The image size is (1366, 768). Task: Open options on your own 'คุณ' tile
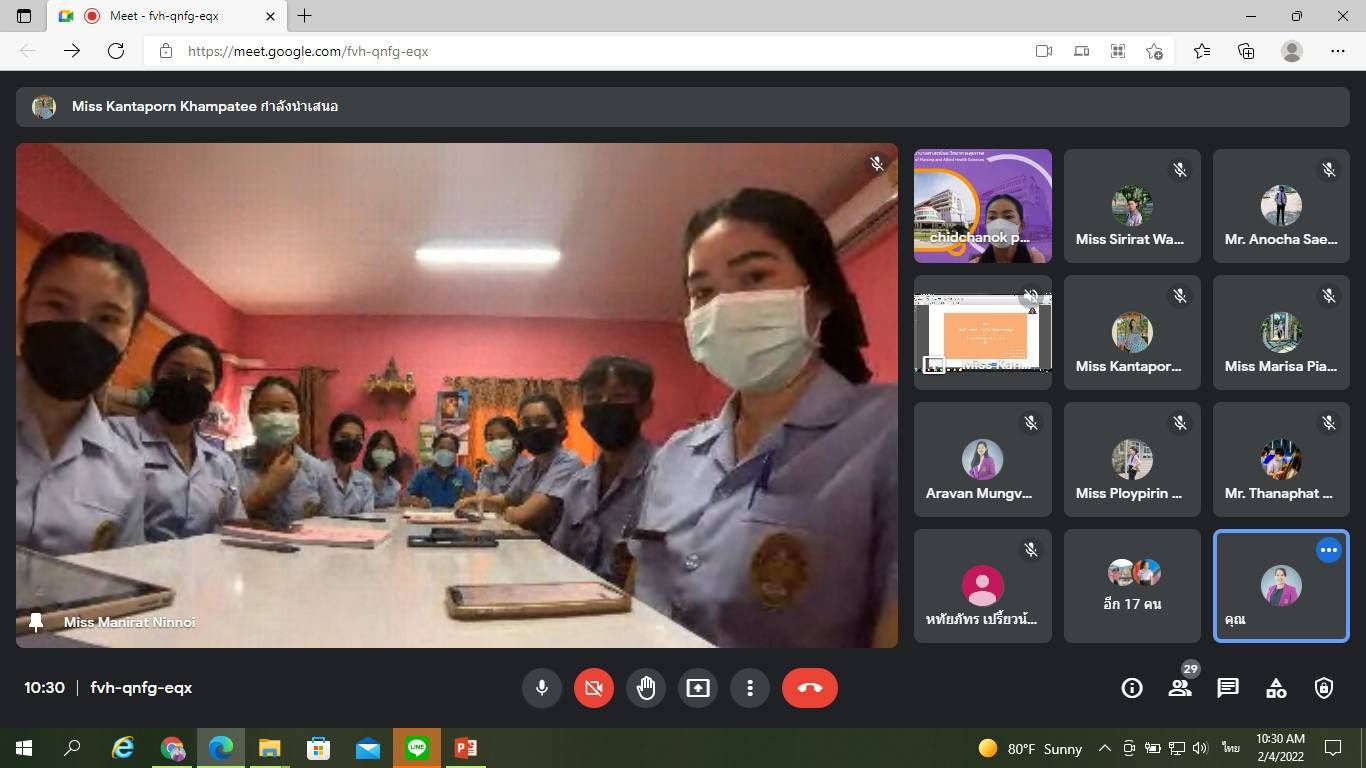tap(1328, 550)
